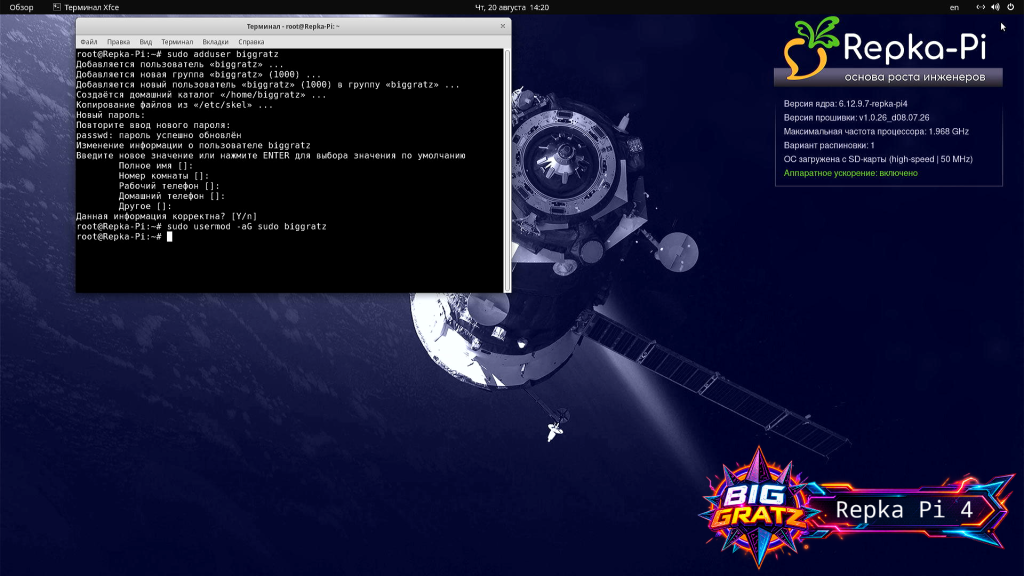
Task: Open the Вид menu
Action: click(146, 42)
